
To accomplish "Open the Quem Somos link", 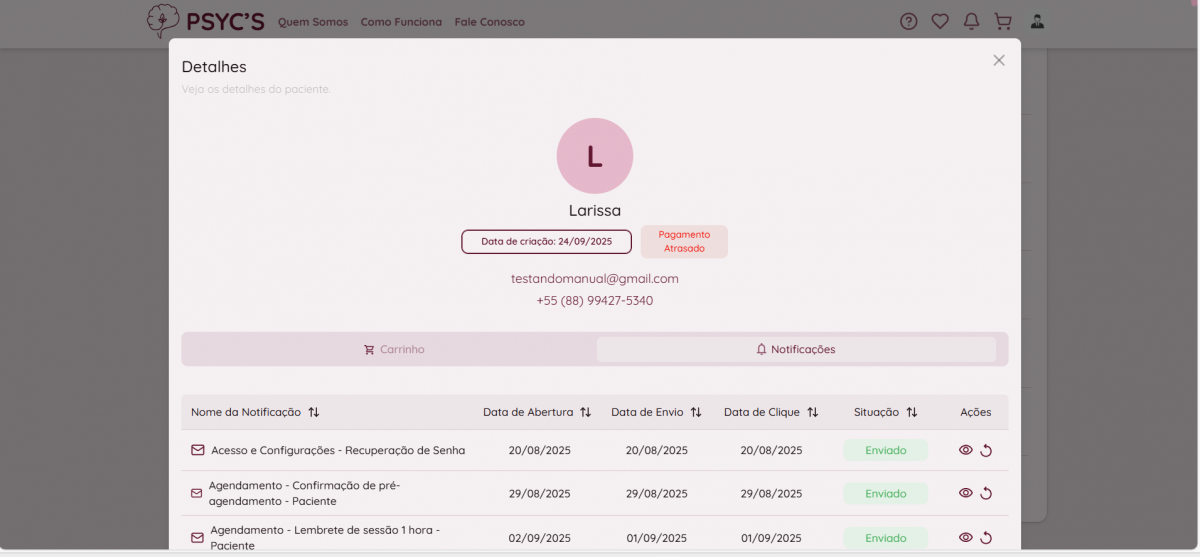I will (x=313, y=22).
